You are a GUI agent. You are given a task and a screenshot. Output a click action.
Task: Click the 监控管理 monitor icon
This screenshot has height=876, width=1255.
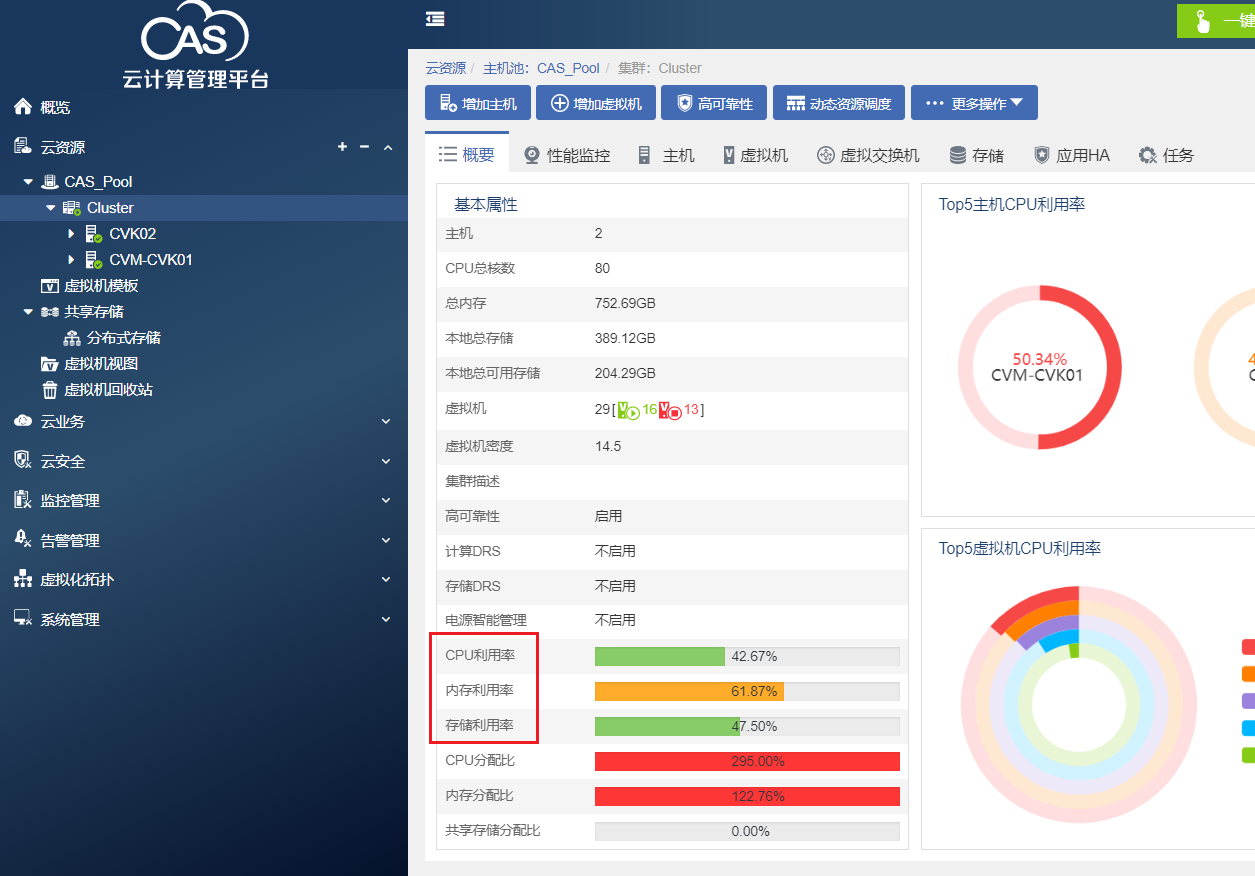[23, 500]
